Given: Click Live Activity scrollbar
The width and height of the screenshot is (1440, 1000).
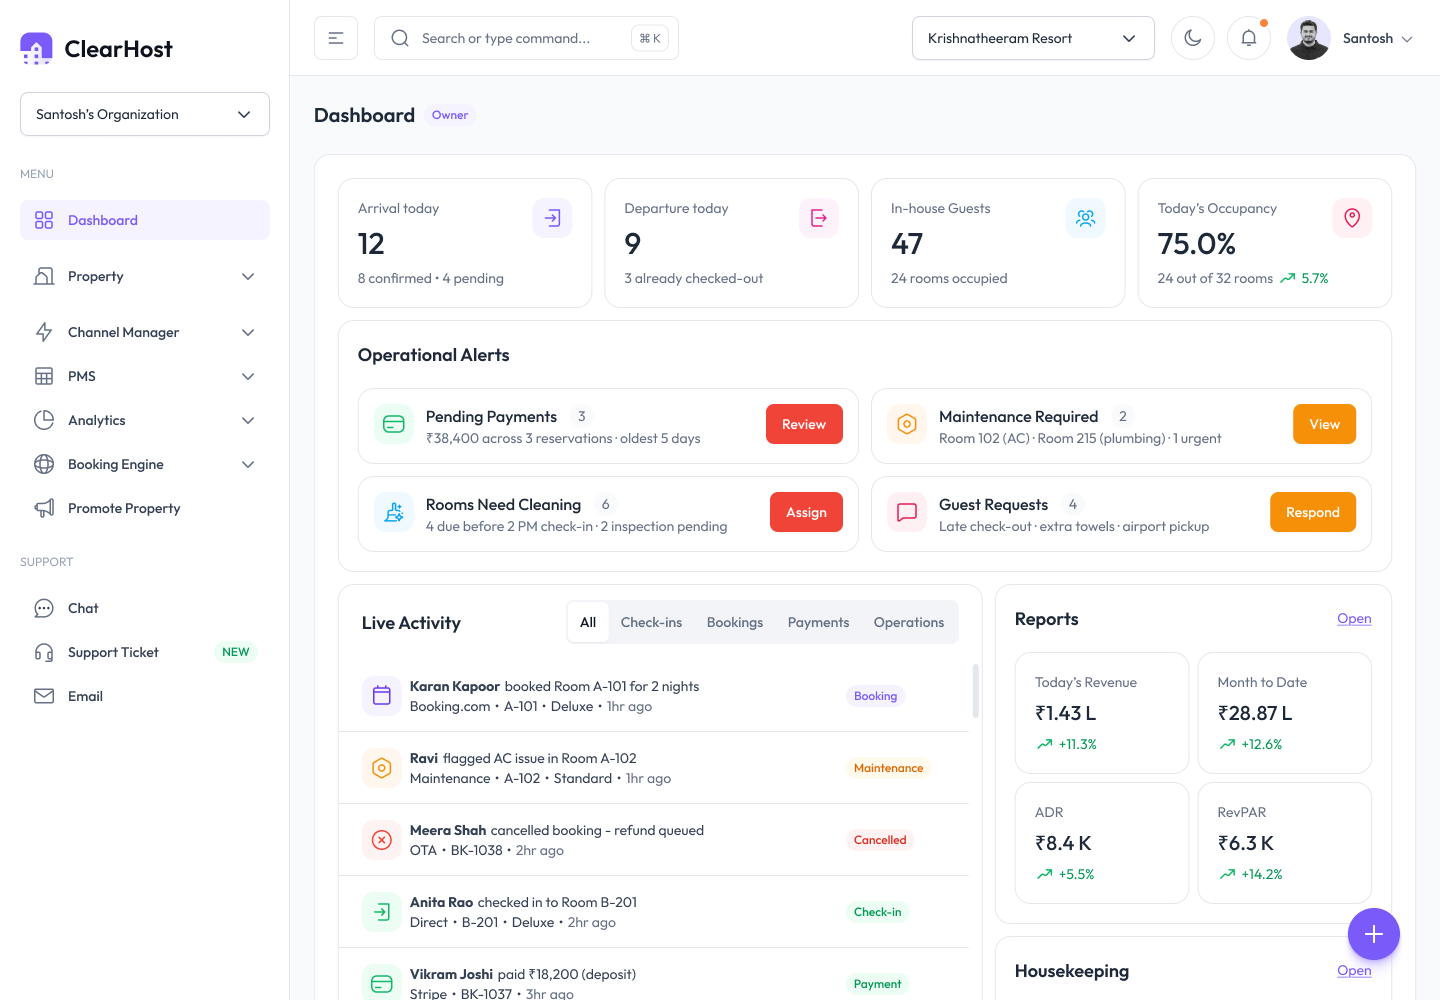Looking at the screenshot, I should (x=976, y=690).
